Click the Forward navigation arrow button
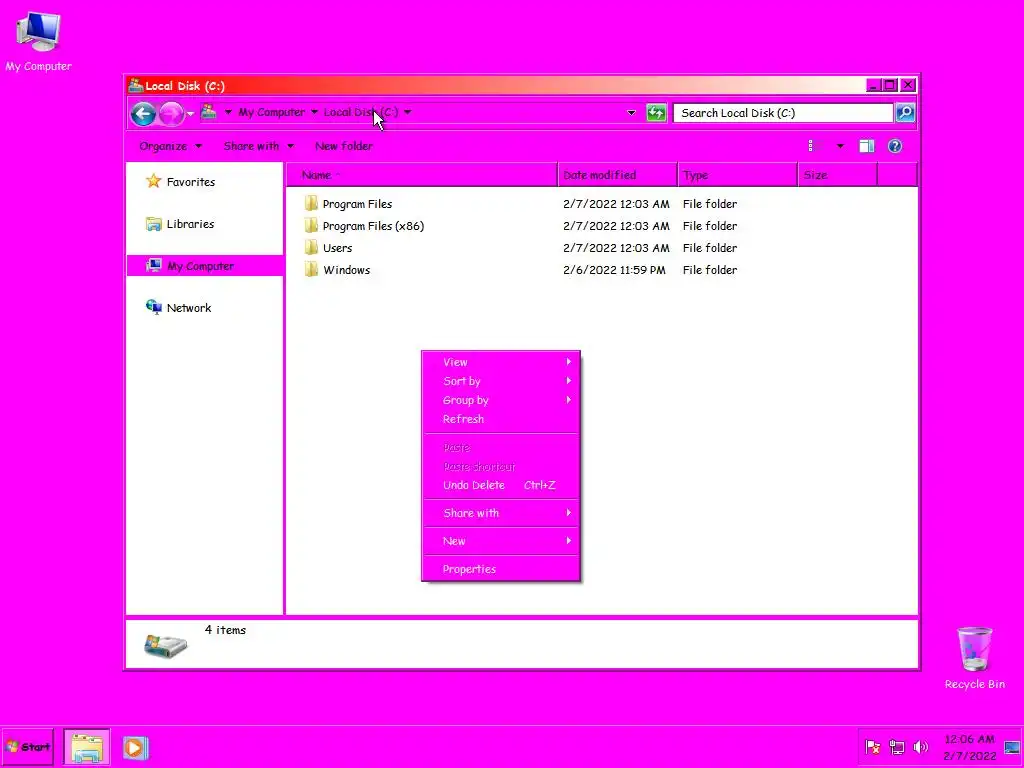The width and height of the screenshot is (1024, 768). point(171,114)
